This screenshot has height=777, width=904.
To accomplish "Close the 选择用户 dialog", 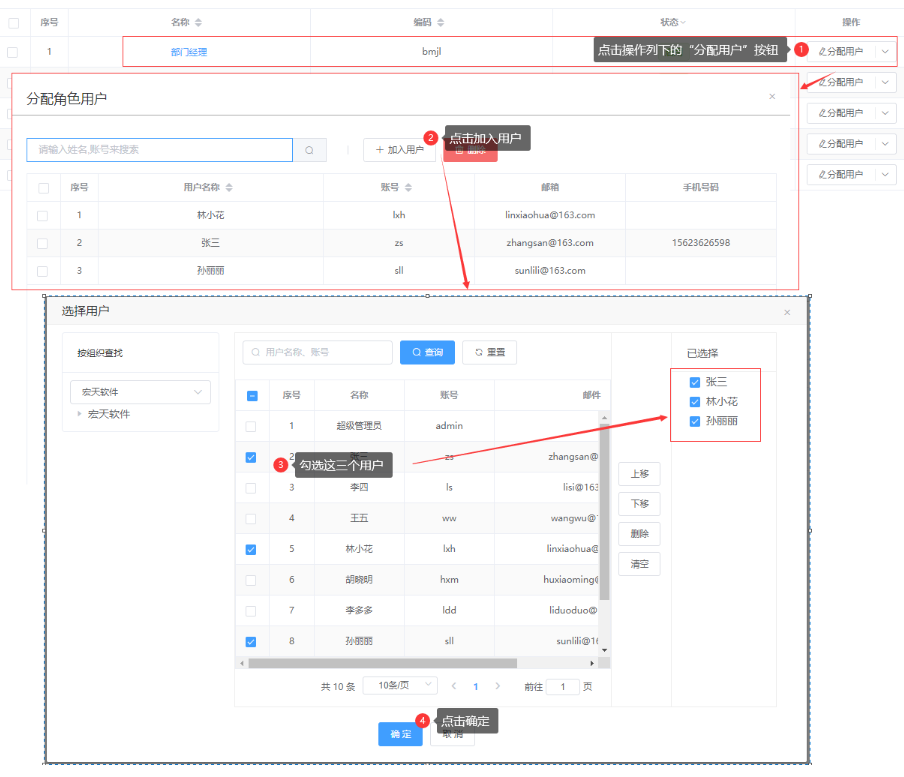I will pos(787,312).
